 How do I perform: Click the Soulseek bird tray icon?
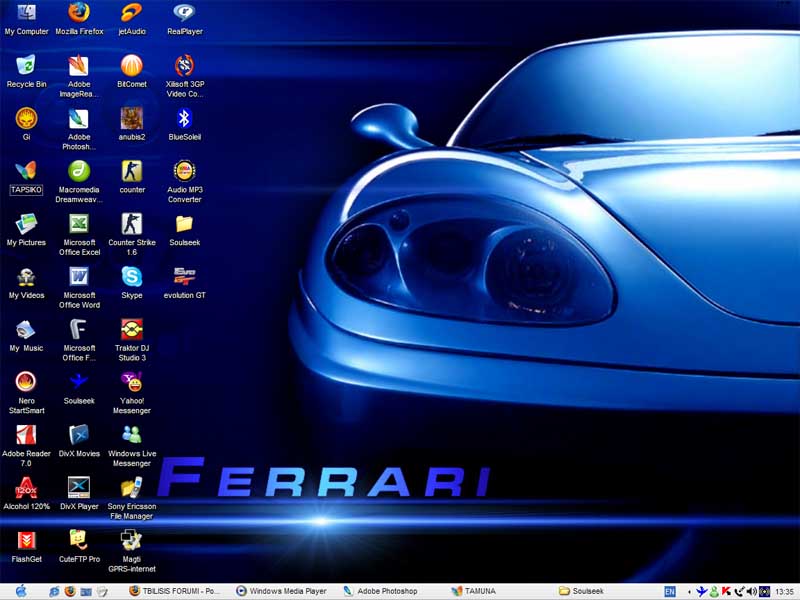click(702, 591)
